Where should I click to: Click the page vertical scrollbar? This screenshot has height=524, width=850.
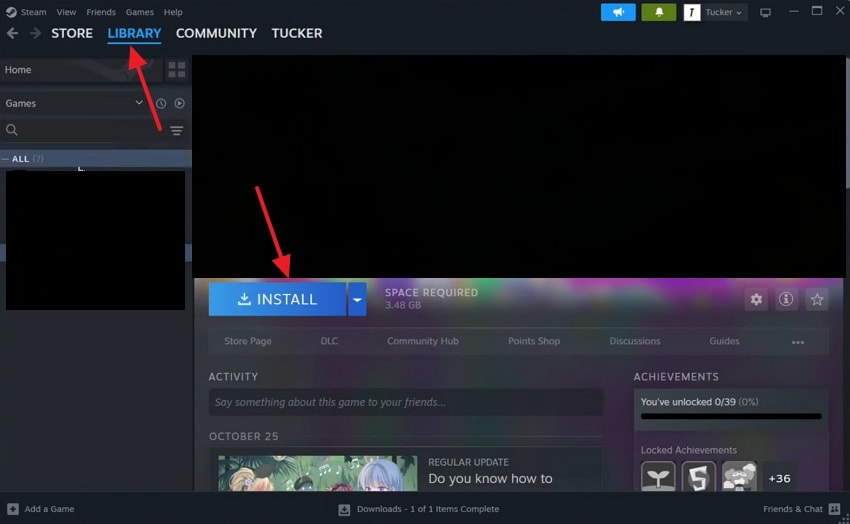[847, 122]
